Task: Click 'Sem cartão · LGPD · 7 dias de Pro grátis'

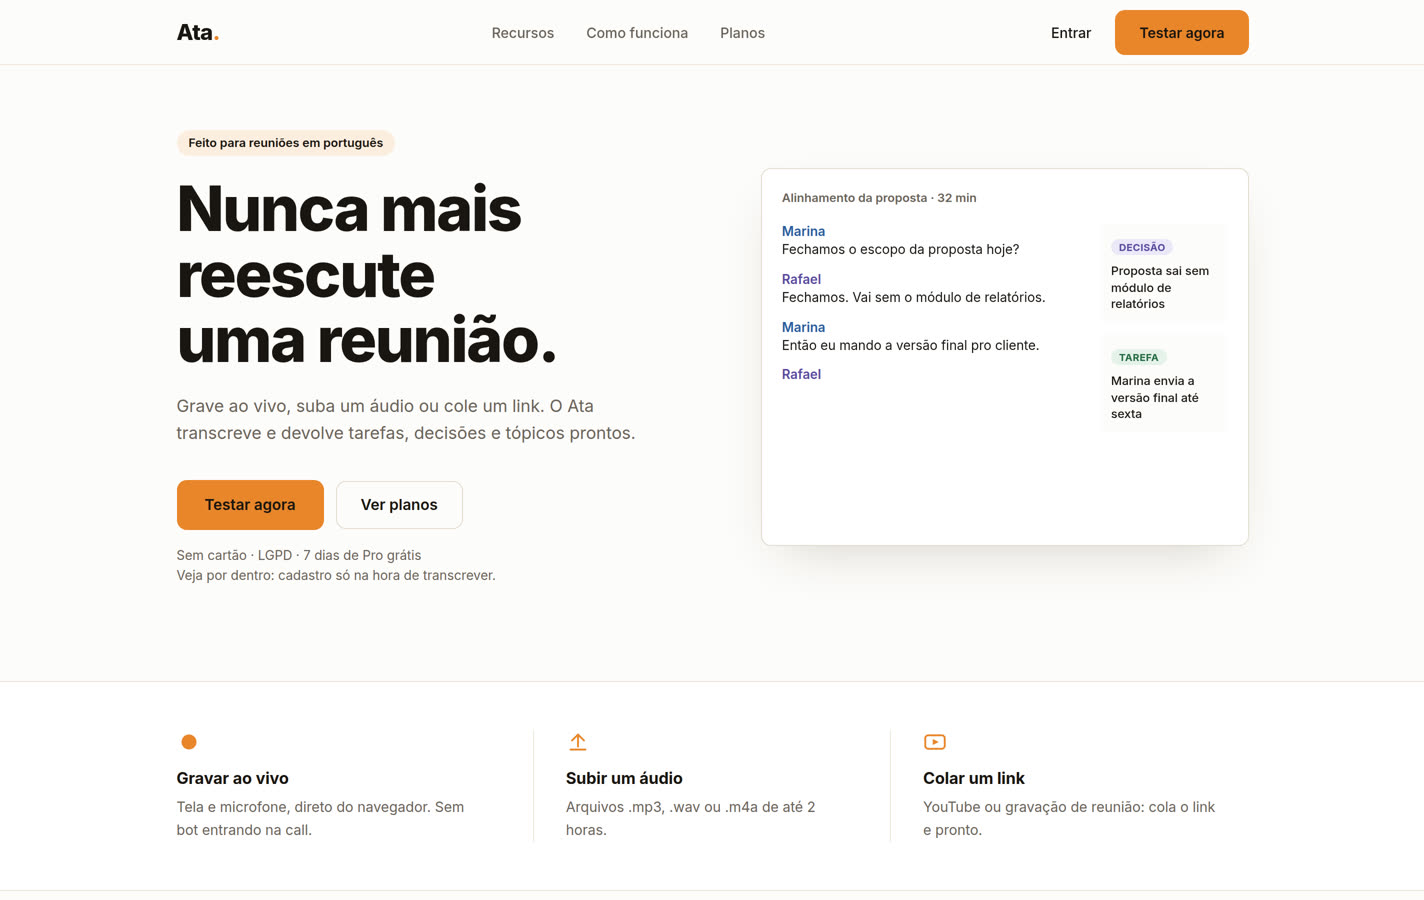Action: coord(299,555)
